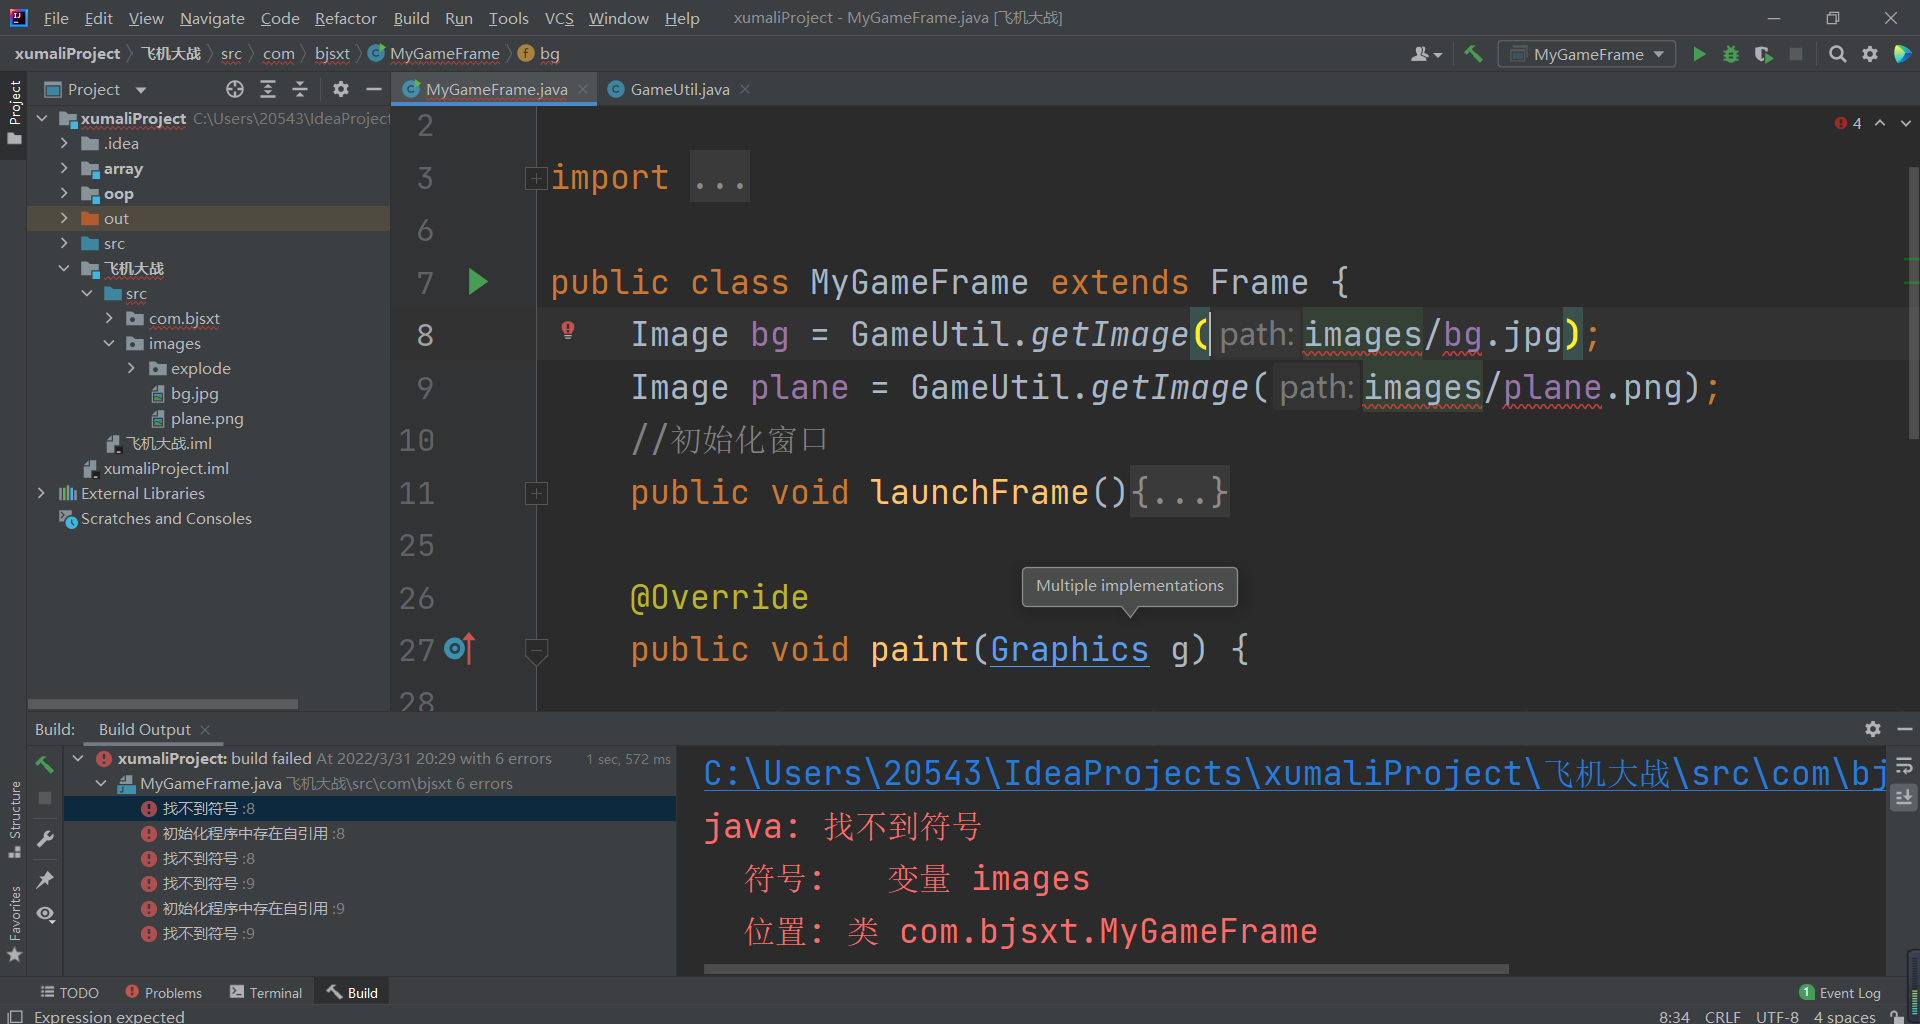Go to next highlighted error arrow

point(1906,123)
